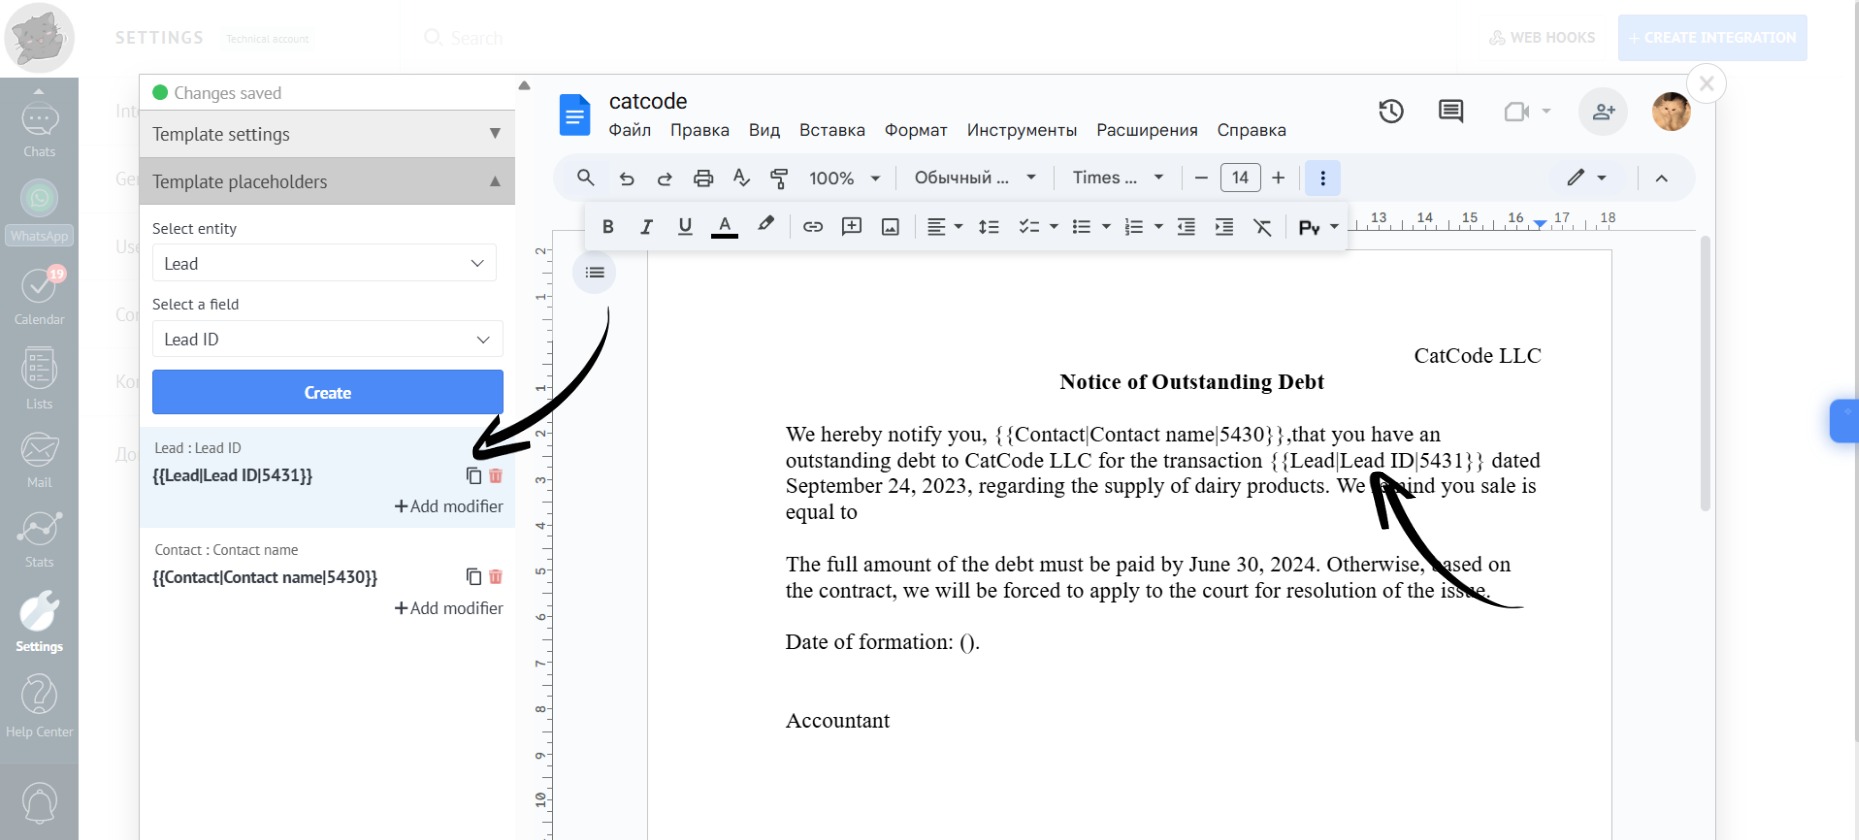Expand the Template settings section
Screen dimensions: 1859x840
(327, 134)
